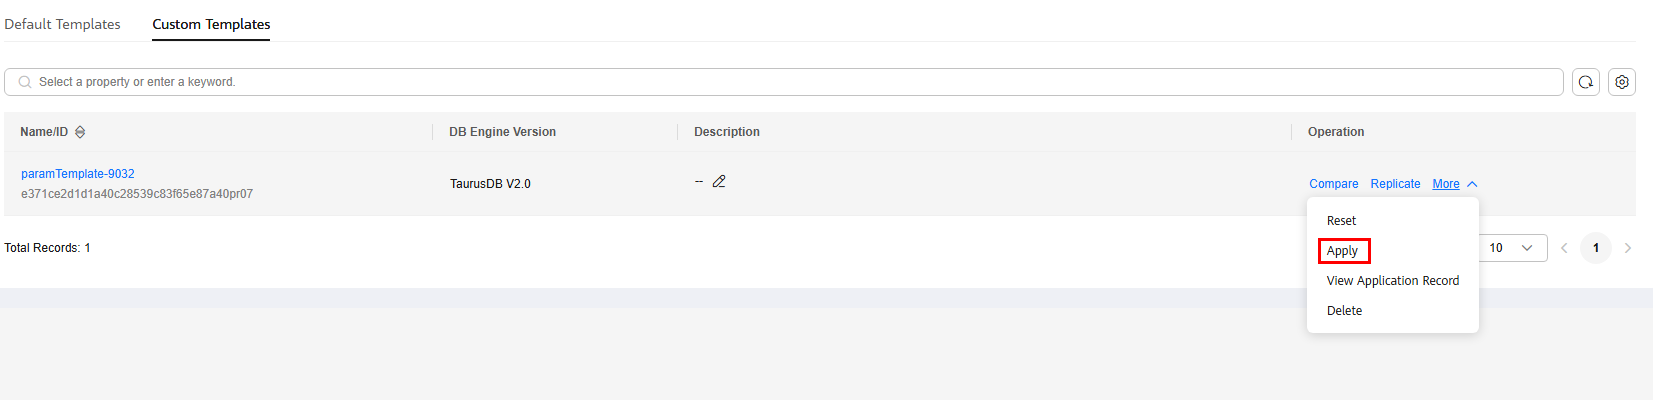Switch to the Default Templates tab
1653x400 pixels.
click(x=62, y=24)
